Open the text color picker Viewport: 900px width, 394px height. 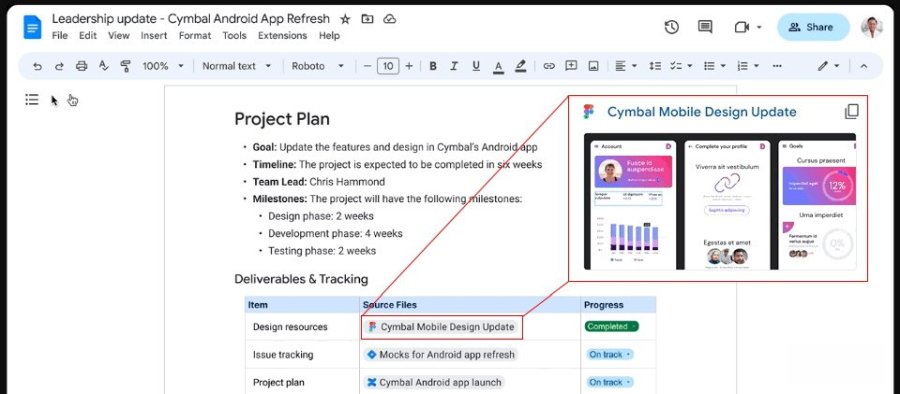[x=498, y=66]
